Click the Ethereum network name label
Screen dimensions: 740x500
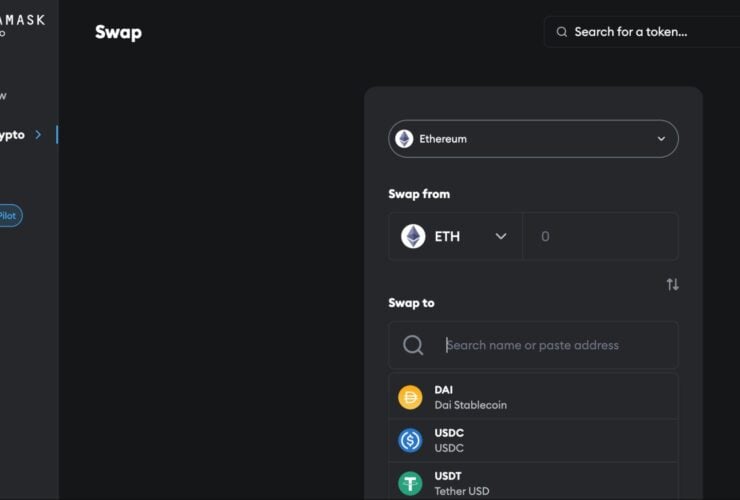tap(443, 139)
